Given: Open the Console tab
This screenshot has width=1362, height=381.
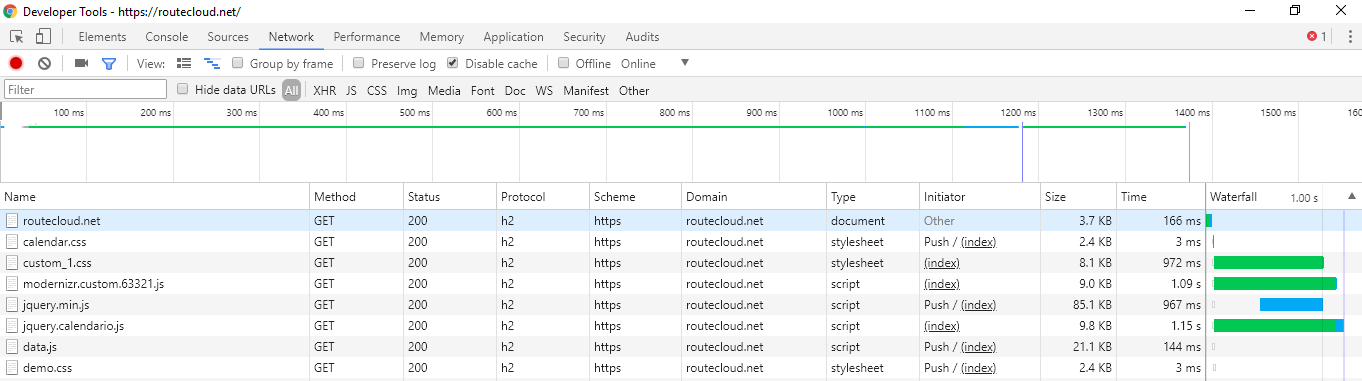Looking at the screenshot, I should tap(167, 37).
